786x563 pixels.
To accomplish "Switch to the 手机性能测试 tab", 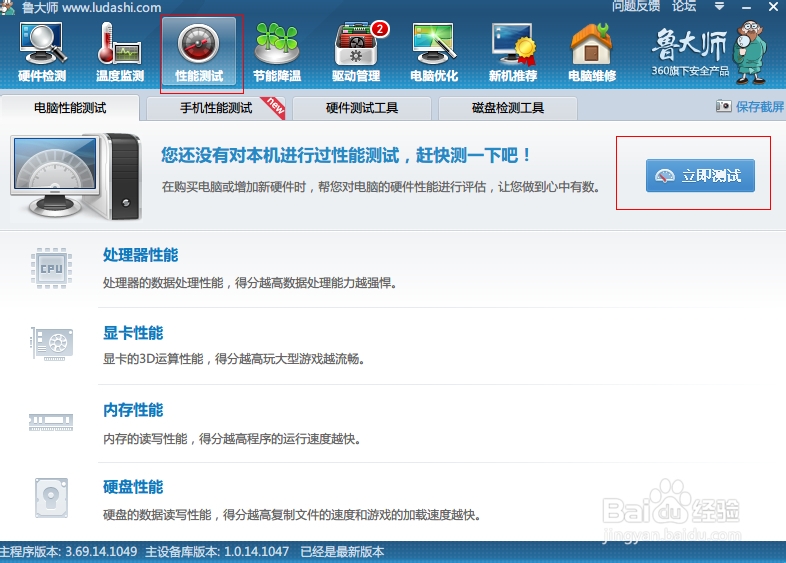I will pyautogui.click(x=216, y=108).
